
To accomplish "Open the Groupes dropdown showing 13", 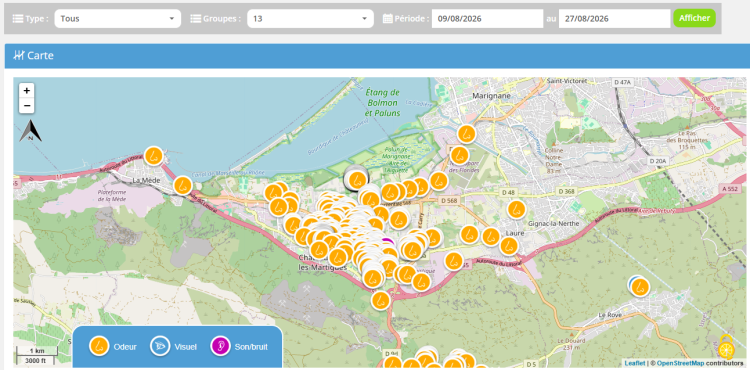I will (310, 19).
